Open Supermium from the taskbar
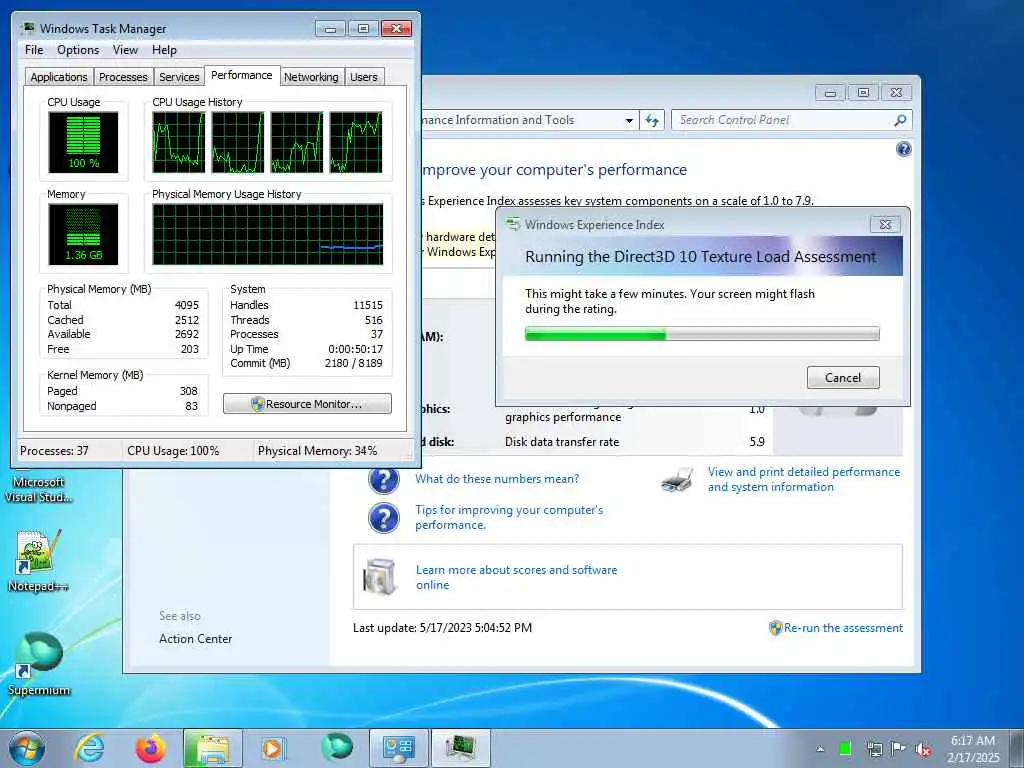Viewport: 1024px width, 768px height. (x=336, y=748)
